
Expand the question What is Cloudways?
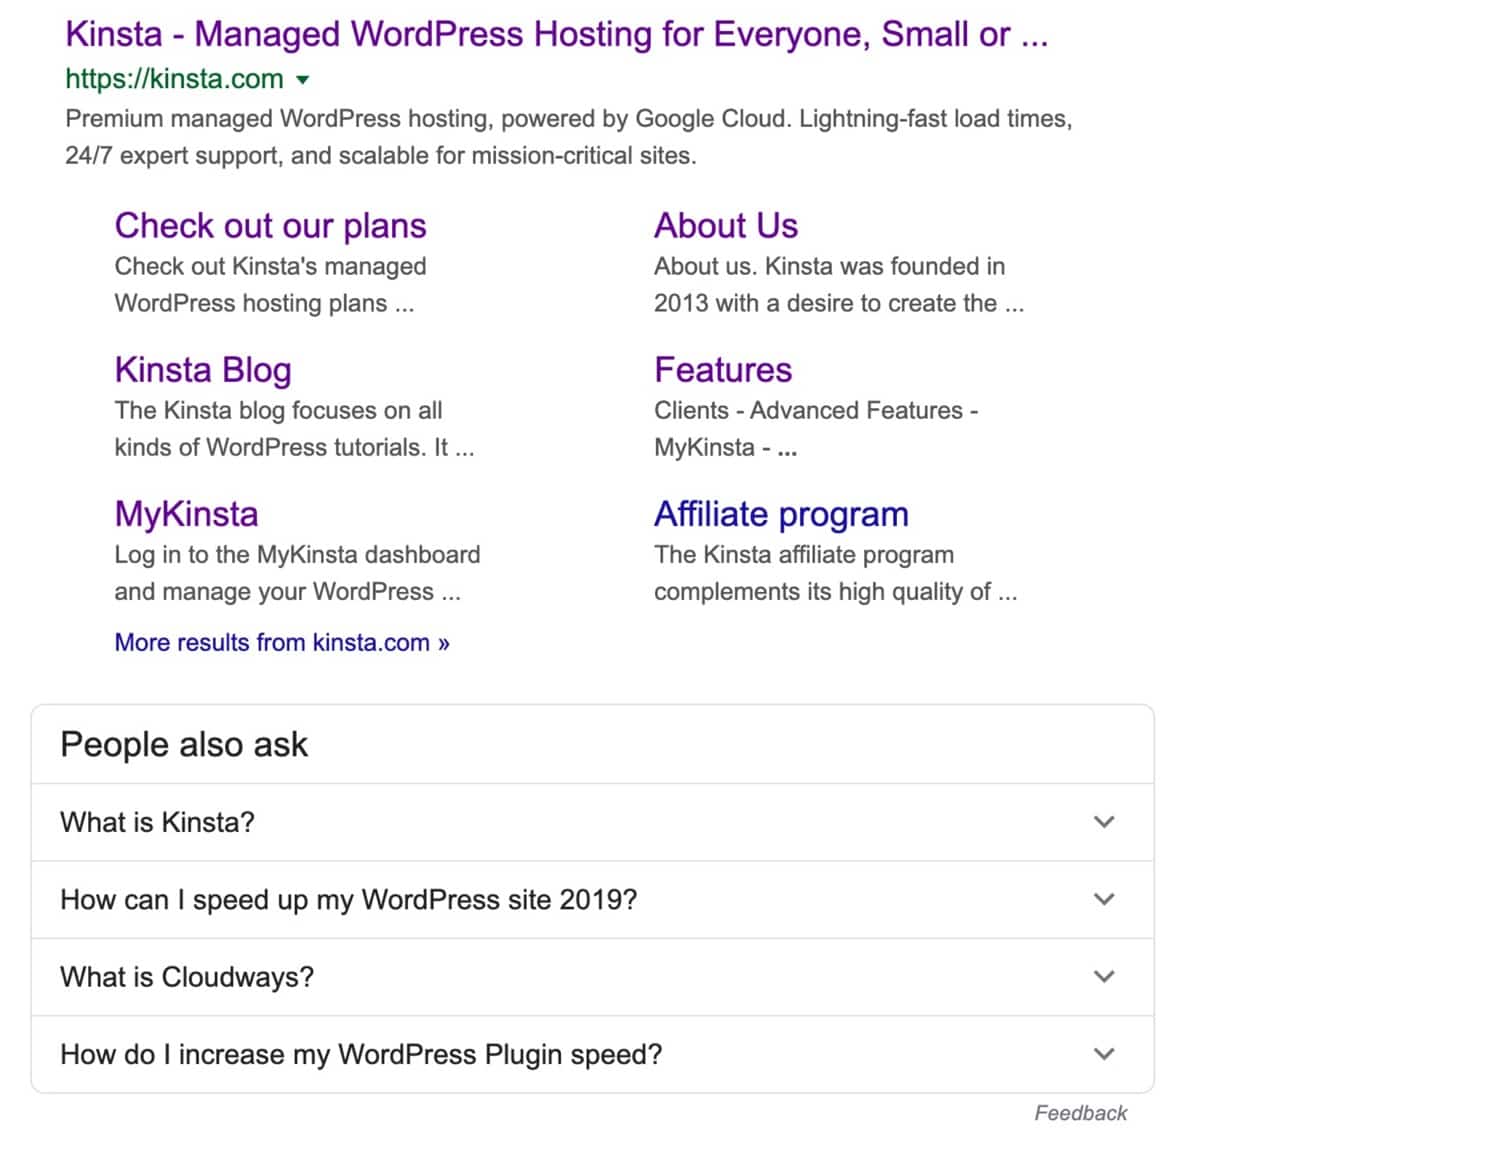coord(186,977)
